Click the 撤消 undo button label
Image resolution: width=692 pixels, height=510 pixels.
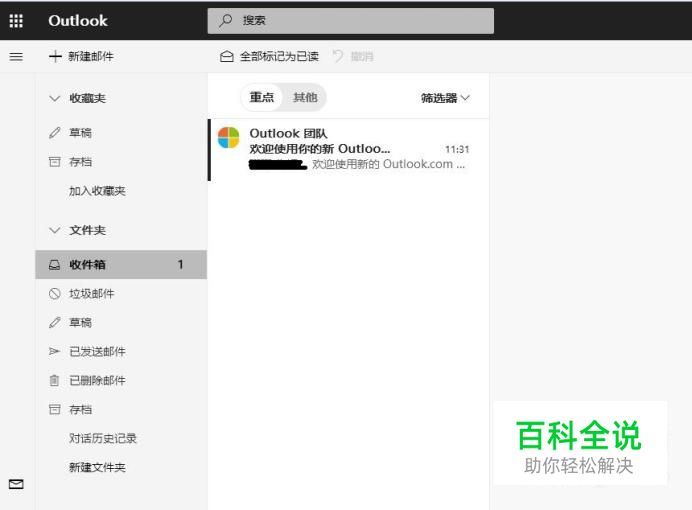coord(362,56)
